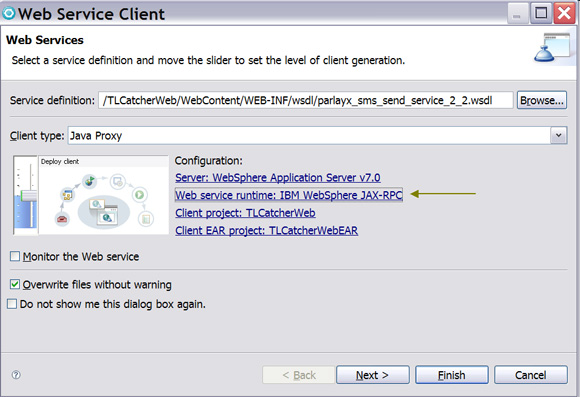The height and width of the screenshot is (397, 580).
Task: Enable Monitor the Web service checkbox
Action: click(x=15, y=256)
